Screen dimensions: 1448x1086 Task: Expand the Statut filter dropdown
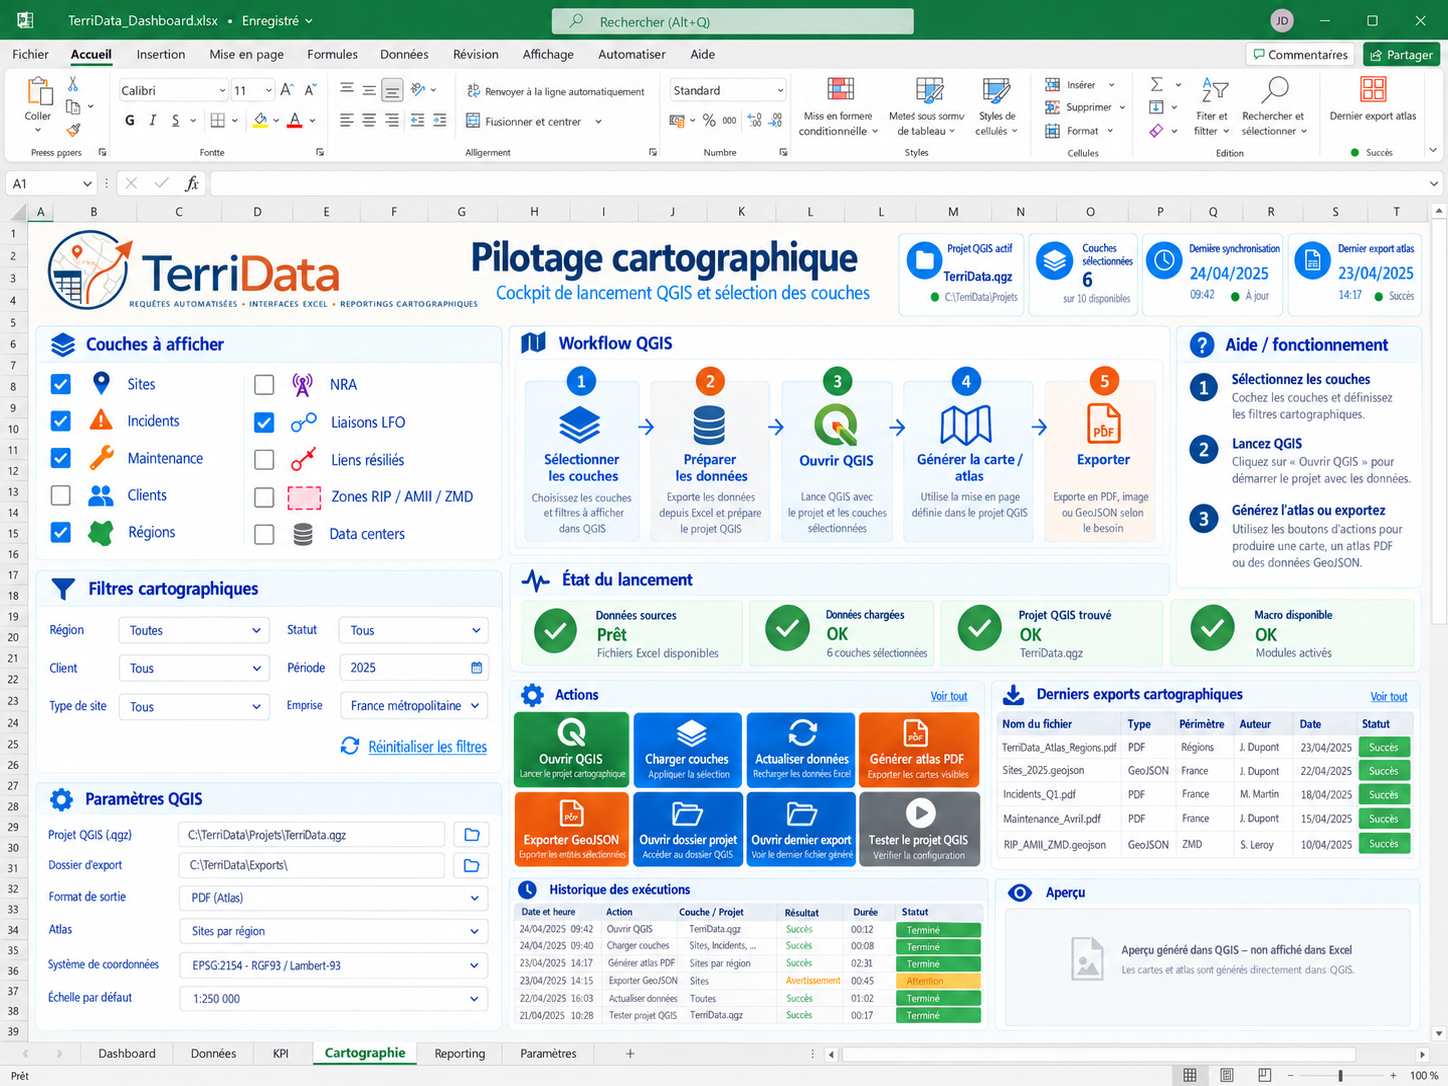(x=414, y=630)
